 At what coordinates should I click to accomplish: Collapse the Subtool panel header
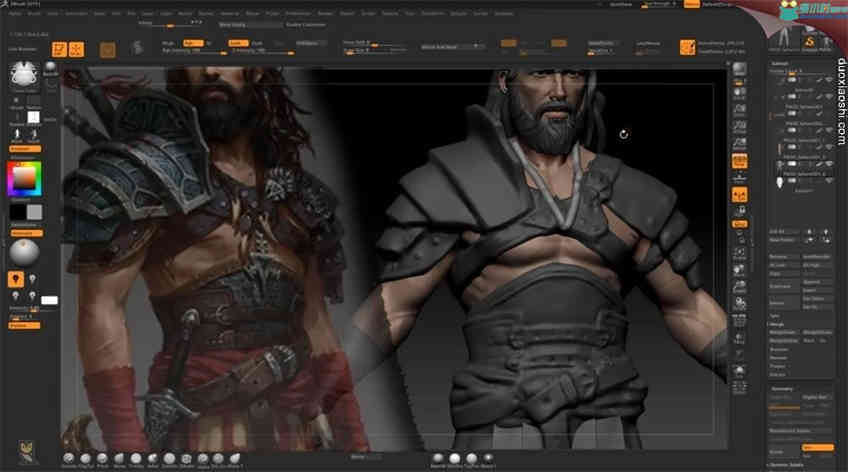pos(780,64)
